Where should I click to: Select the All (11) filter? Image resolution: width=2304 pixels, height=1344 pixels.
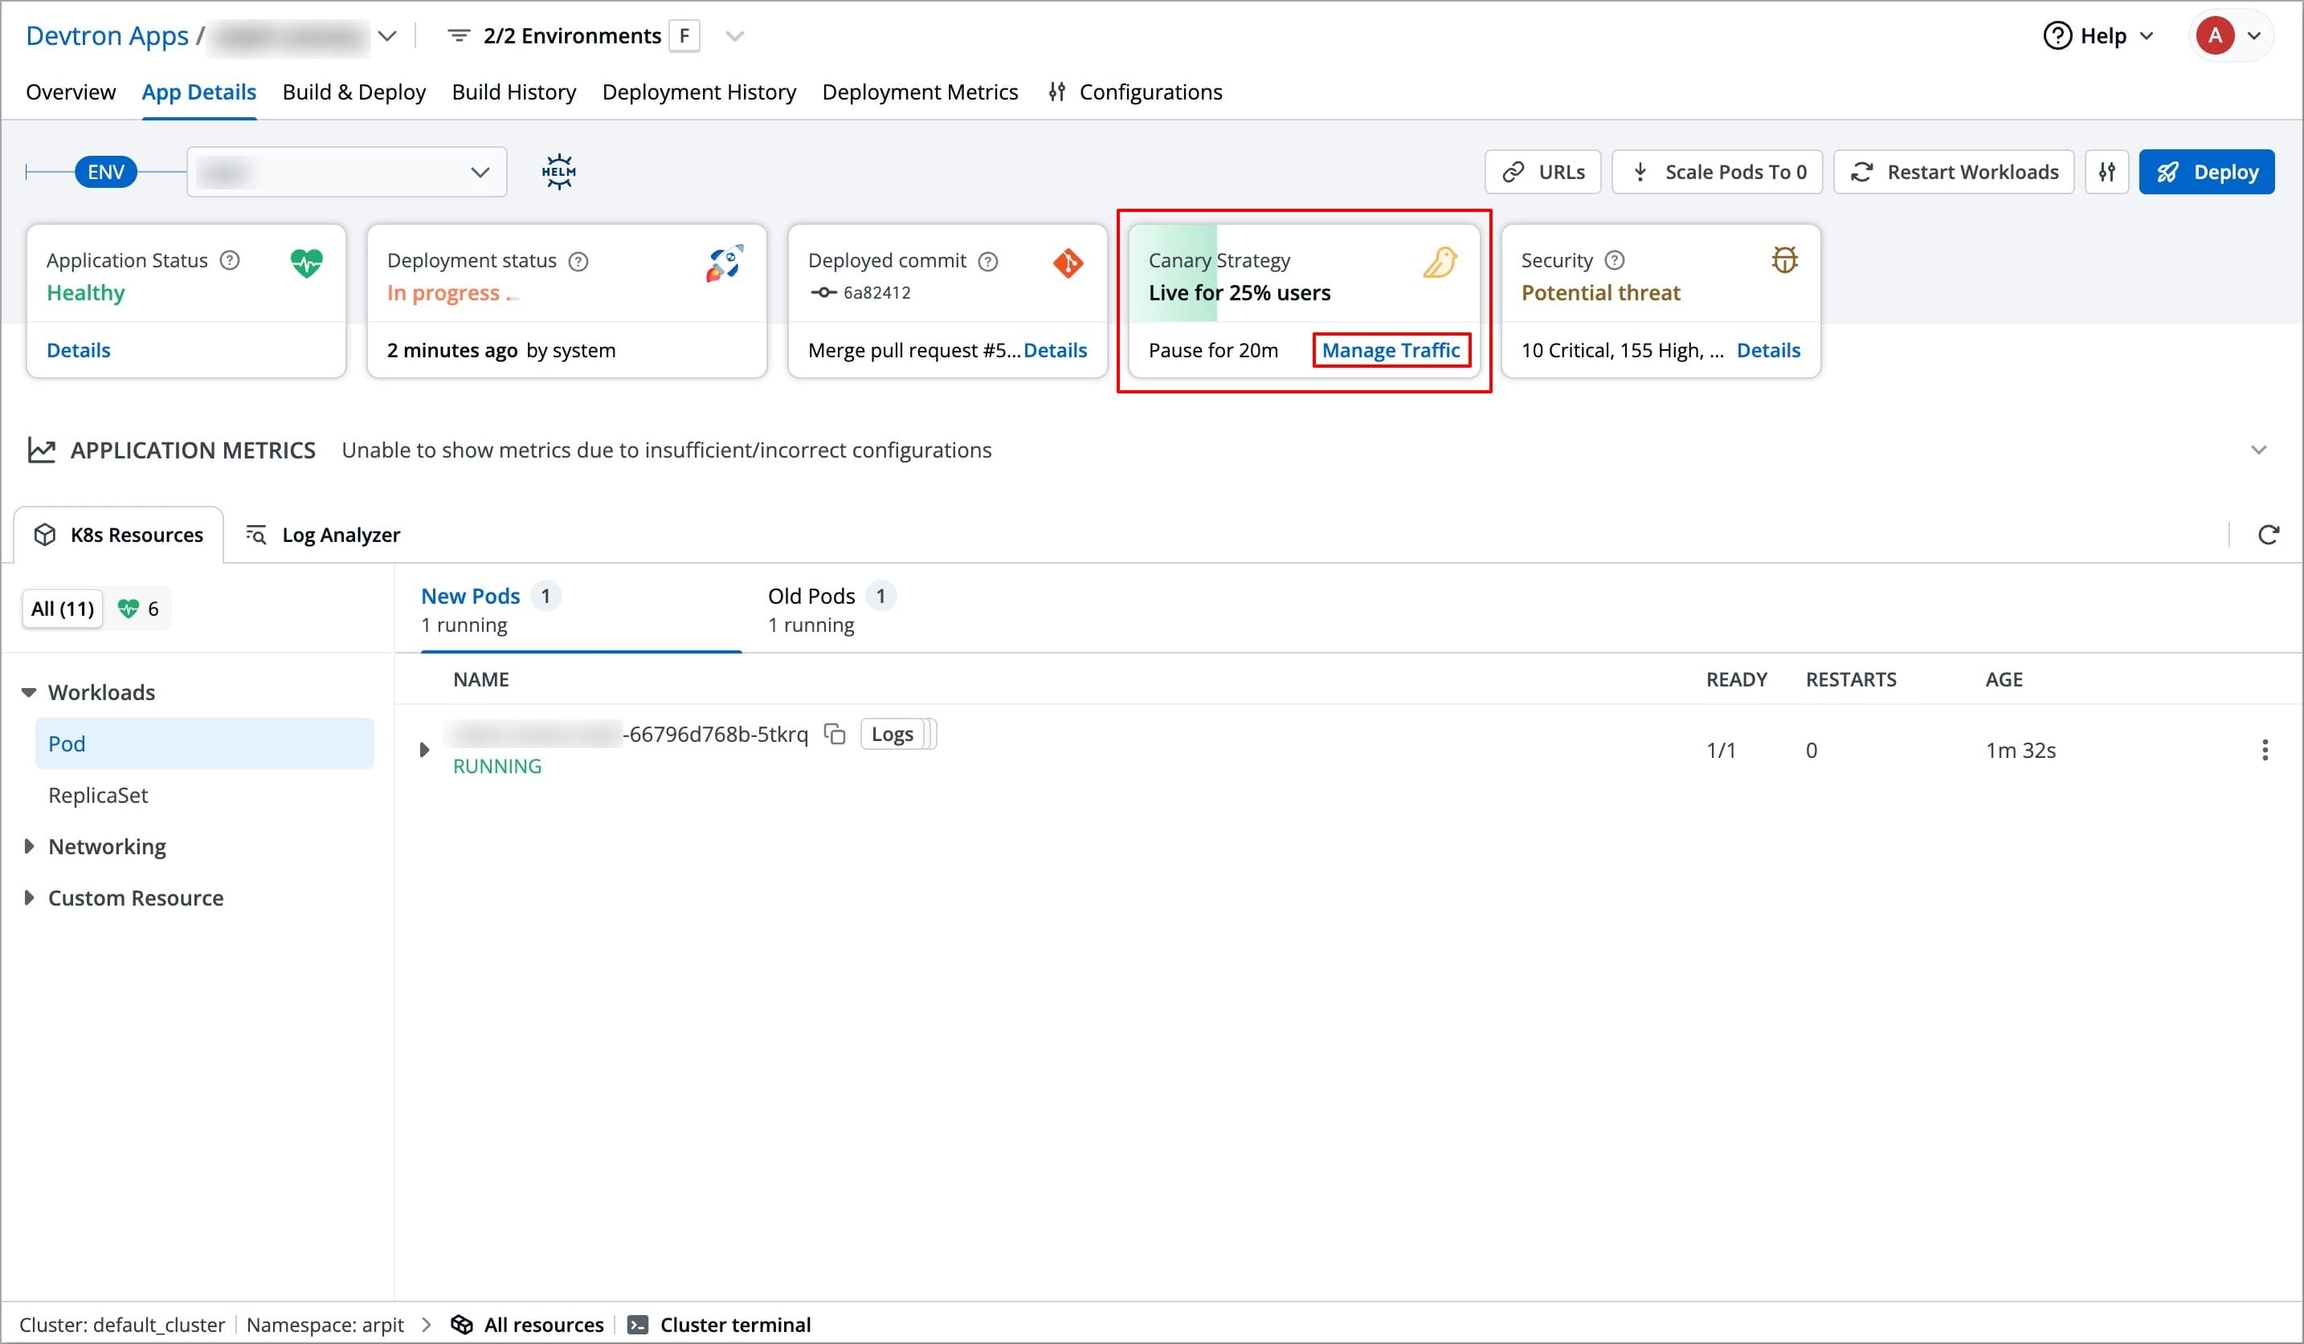[x=62, y=608]
